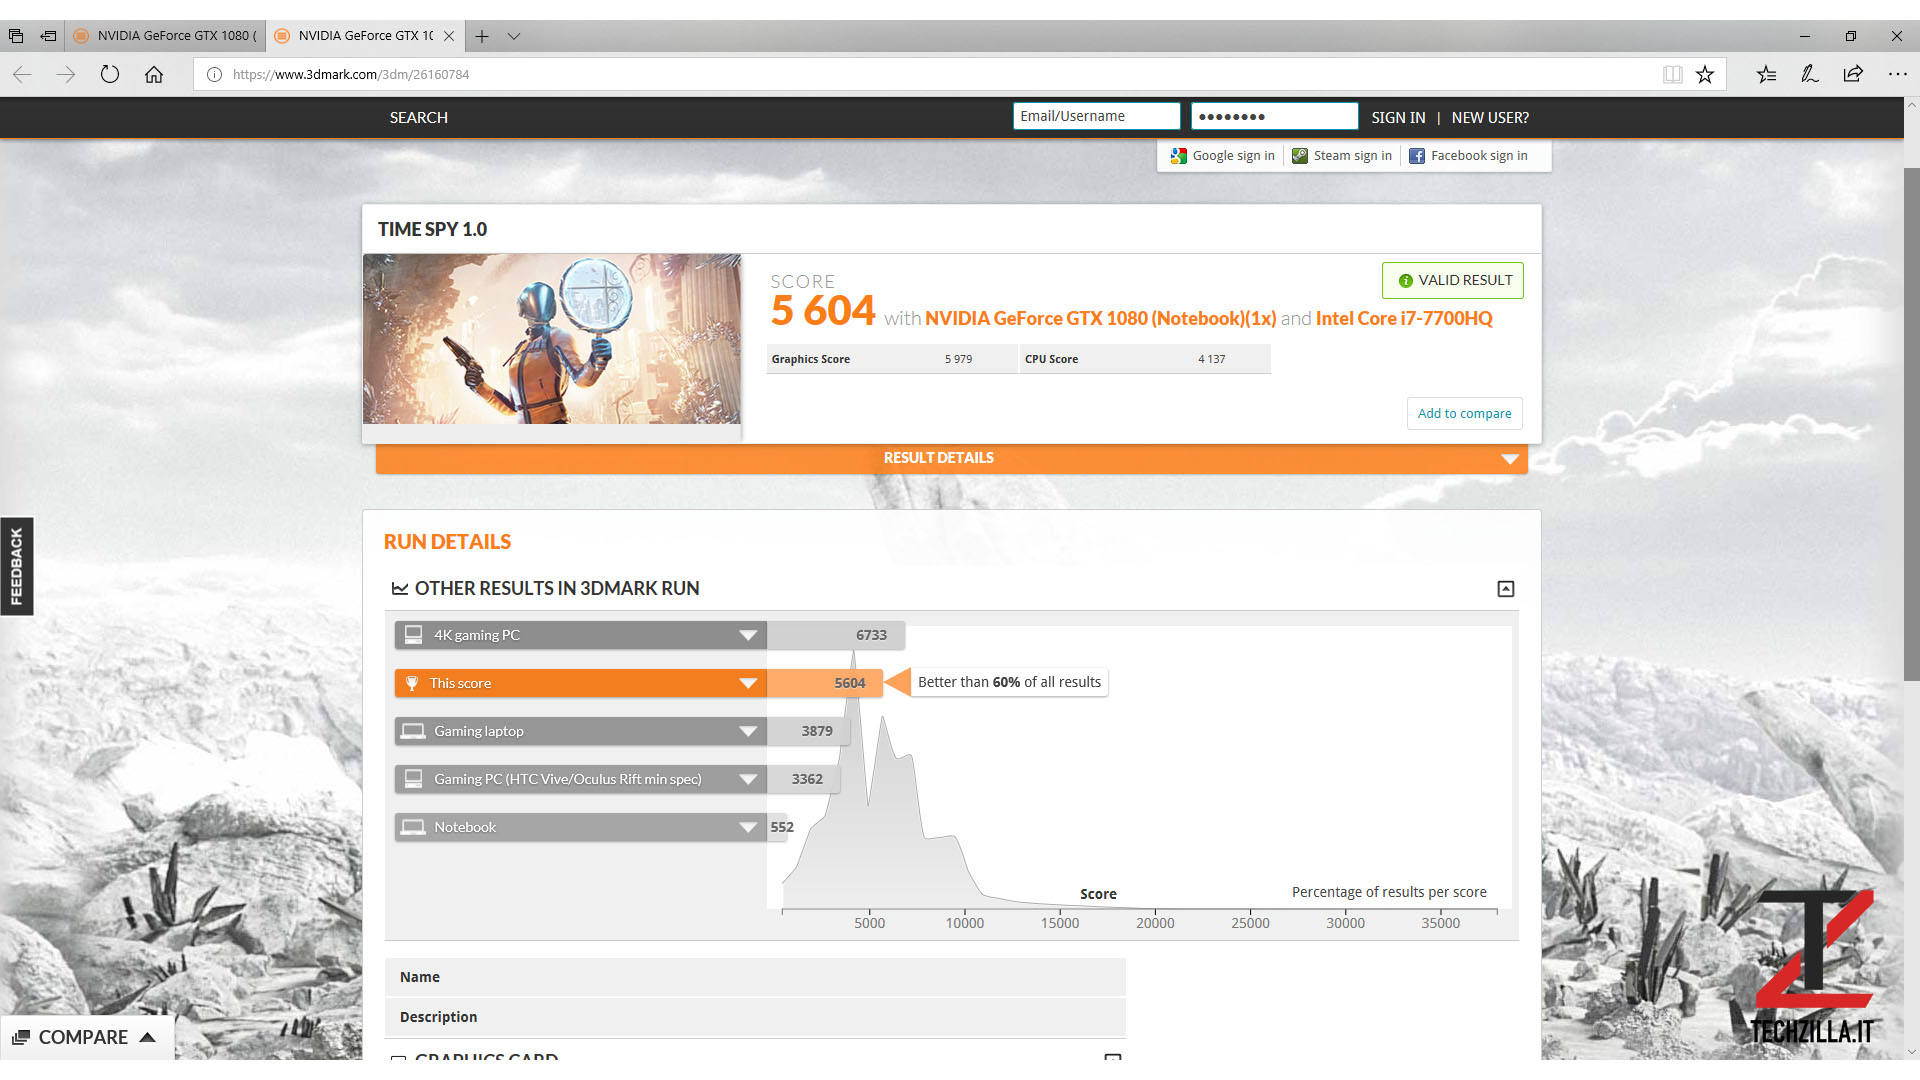Click the browser Forward arrow
The image size is (1920, 1080).
pos(66,74)
